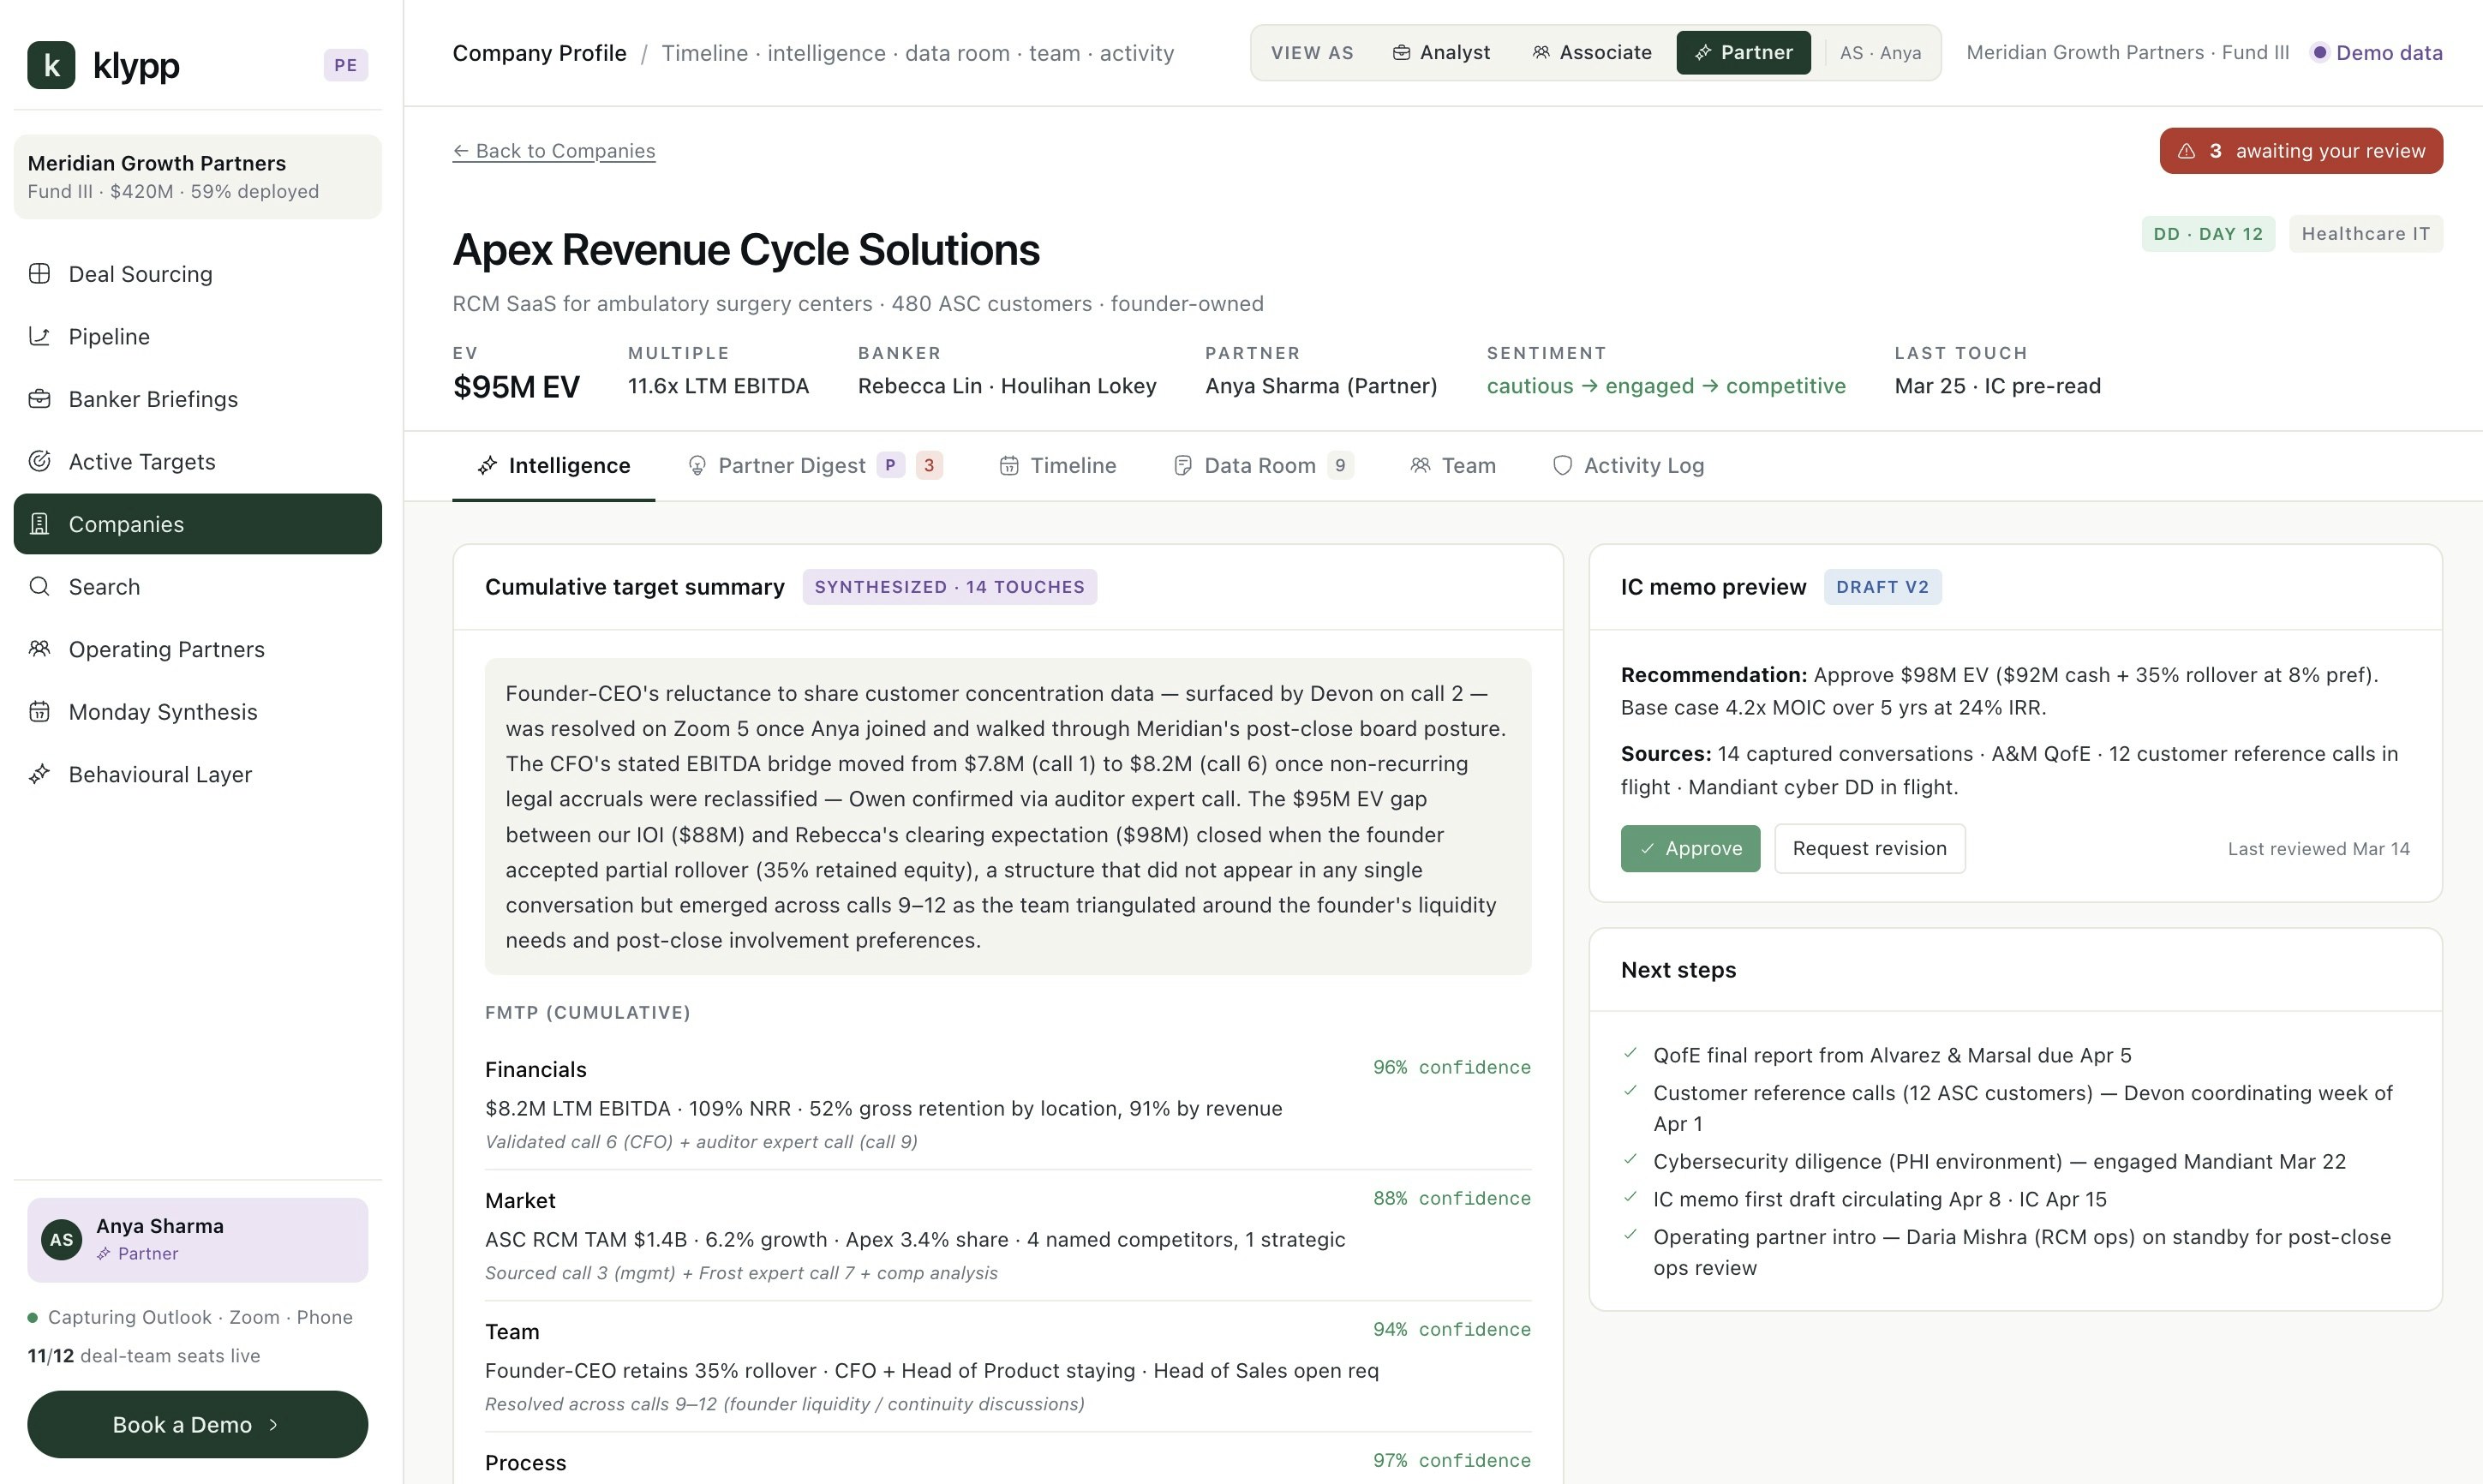This screenshot has width=2483, height=1484.
Task: Open Behavioural Layer from sidebar
Action: tap(198, 774)
